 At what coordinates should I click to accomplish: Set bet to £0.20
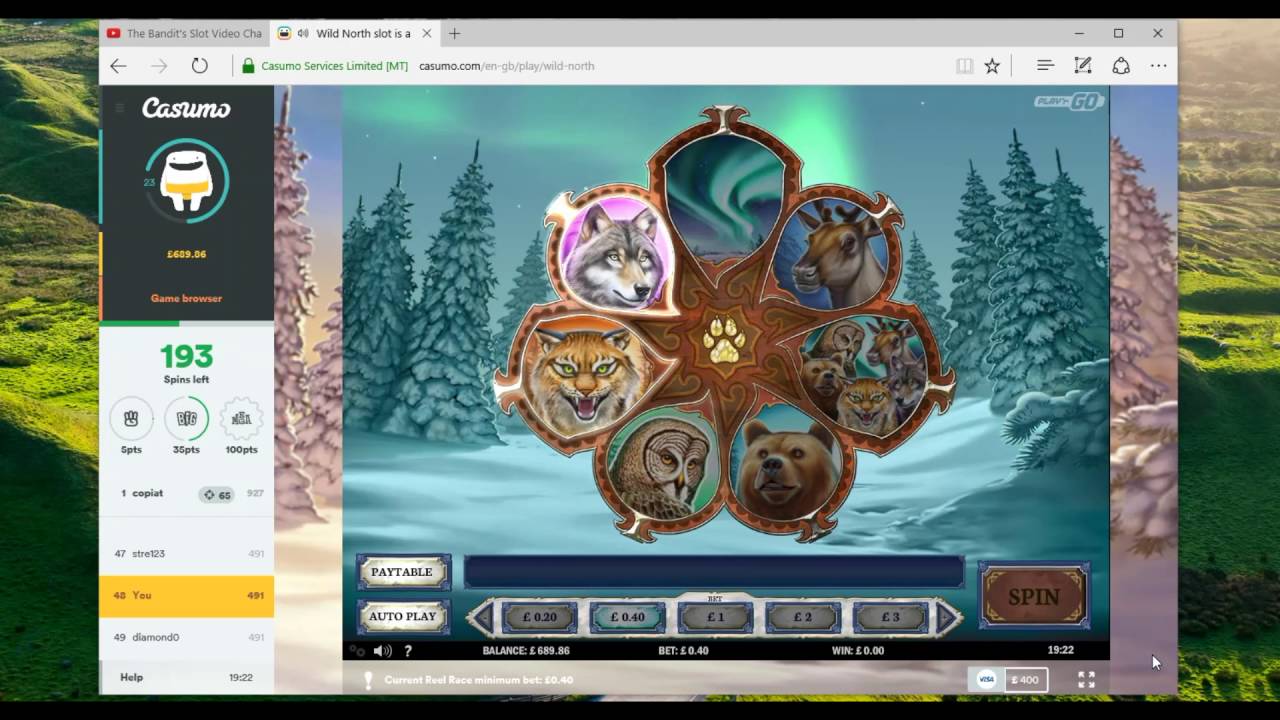[x=540, y=617]
